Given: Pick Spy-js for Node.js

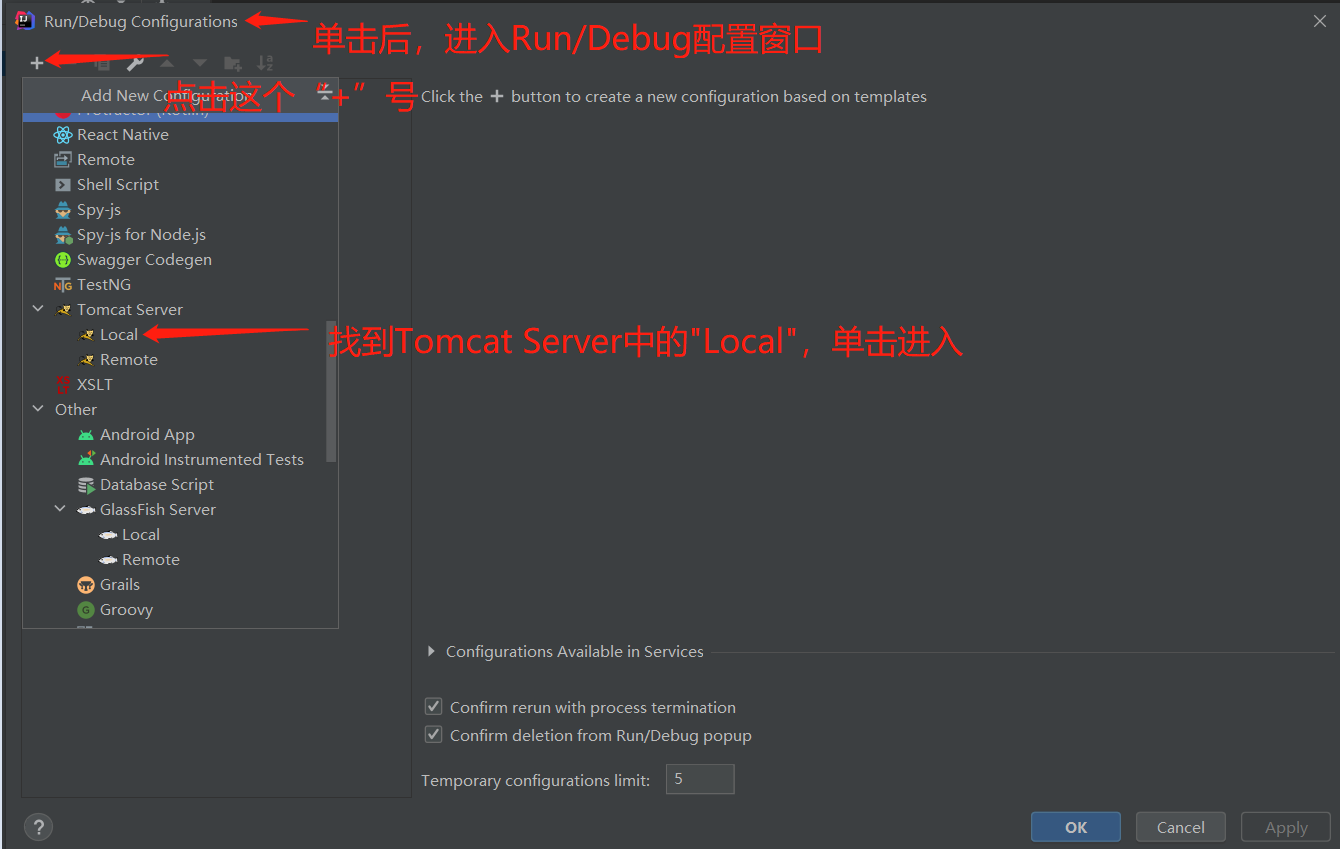Looking at the screenshot, I should coord(141,235).
